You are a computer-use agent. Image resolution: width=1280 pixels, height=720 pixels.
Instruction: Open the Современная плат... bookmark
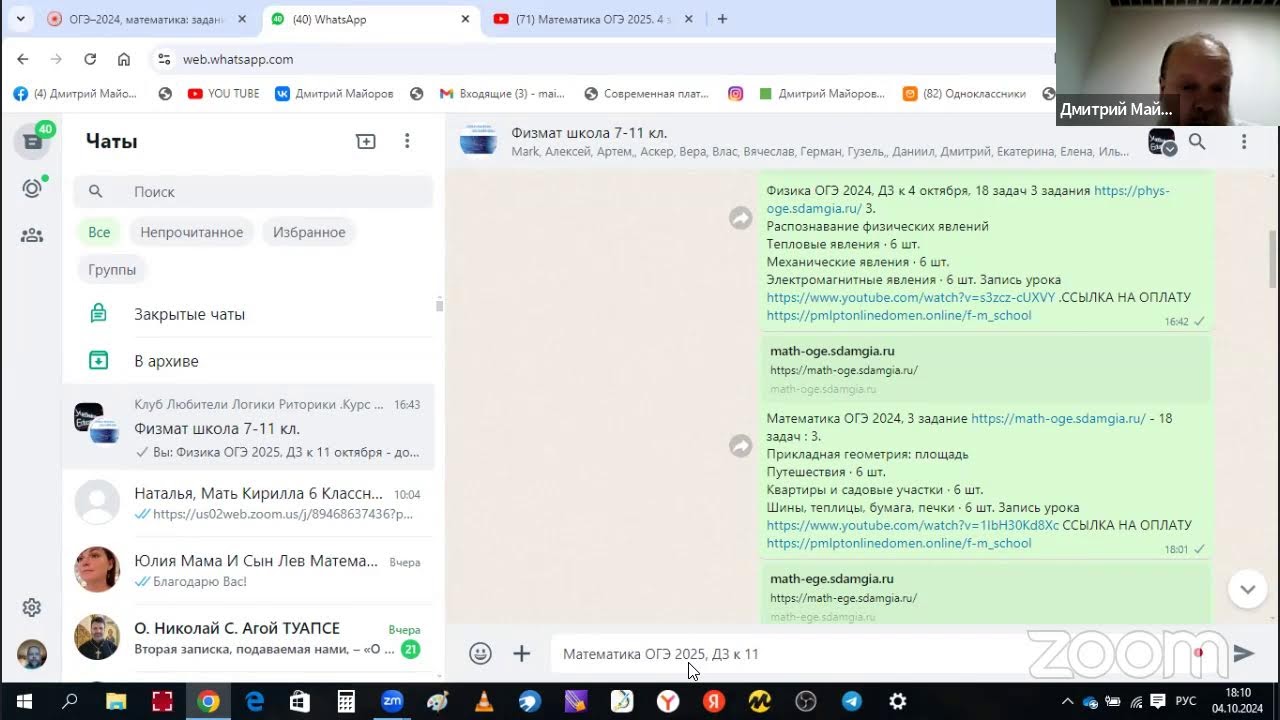click(x=648, y=93)
